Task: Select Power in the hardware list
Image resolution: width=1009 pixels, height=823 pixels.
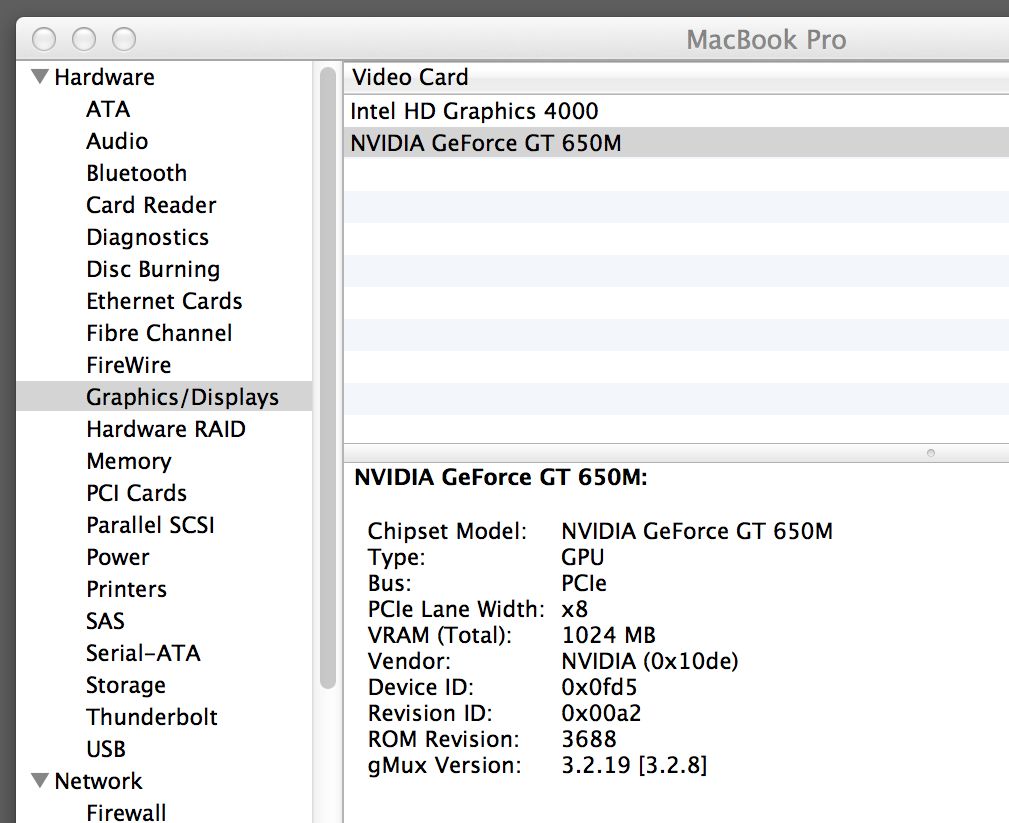Action: point(118,557)
